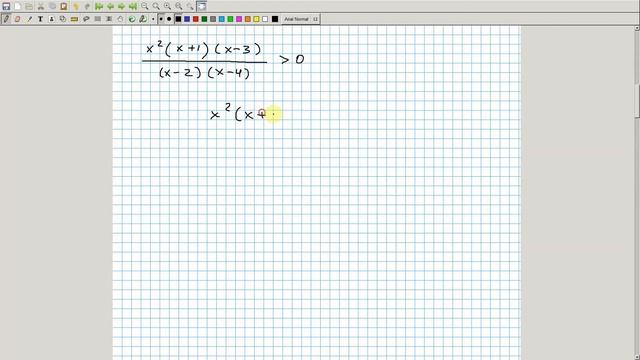Screen dimensions: 640x360
Task: Pick the blue color swatch
Action: (187, 19)
